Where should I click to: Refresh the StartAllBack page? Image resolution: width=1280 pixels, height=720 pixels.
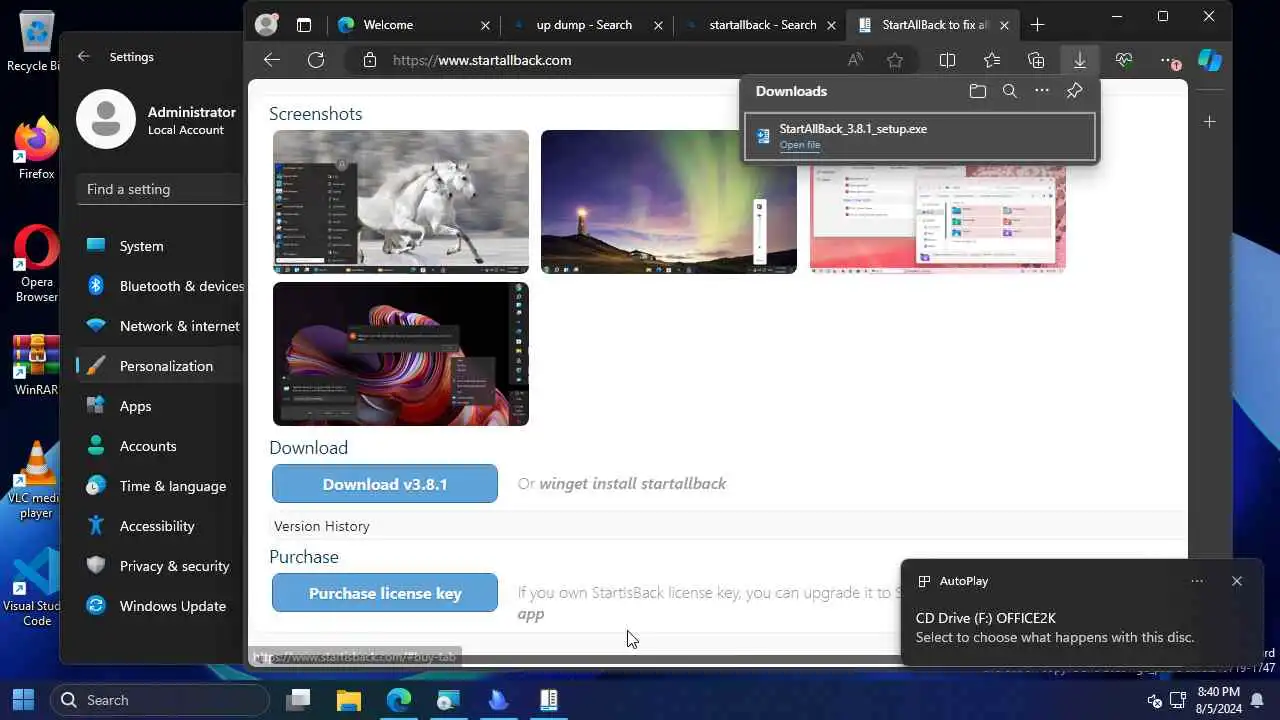tap(316, 60)
